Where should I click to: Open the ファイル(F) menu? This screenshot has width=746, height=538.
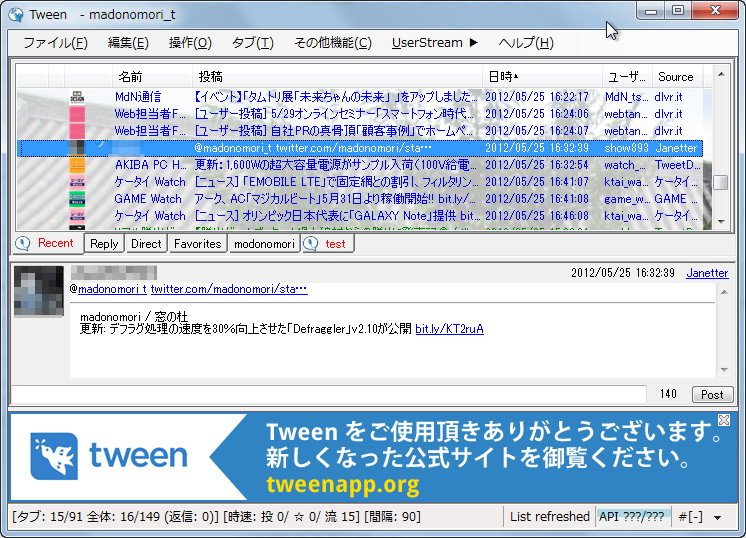coord(55,43)
